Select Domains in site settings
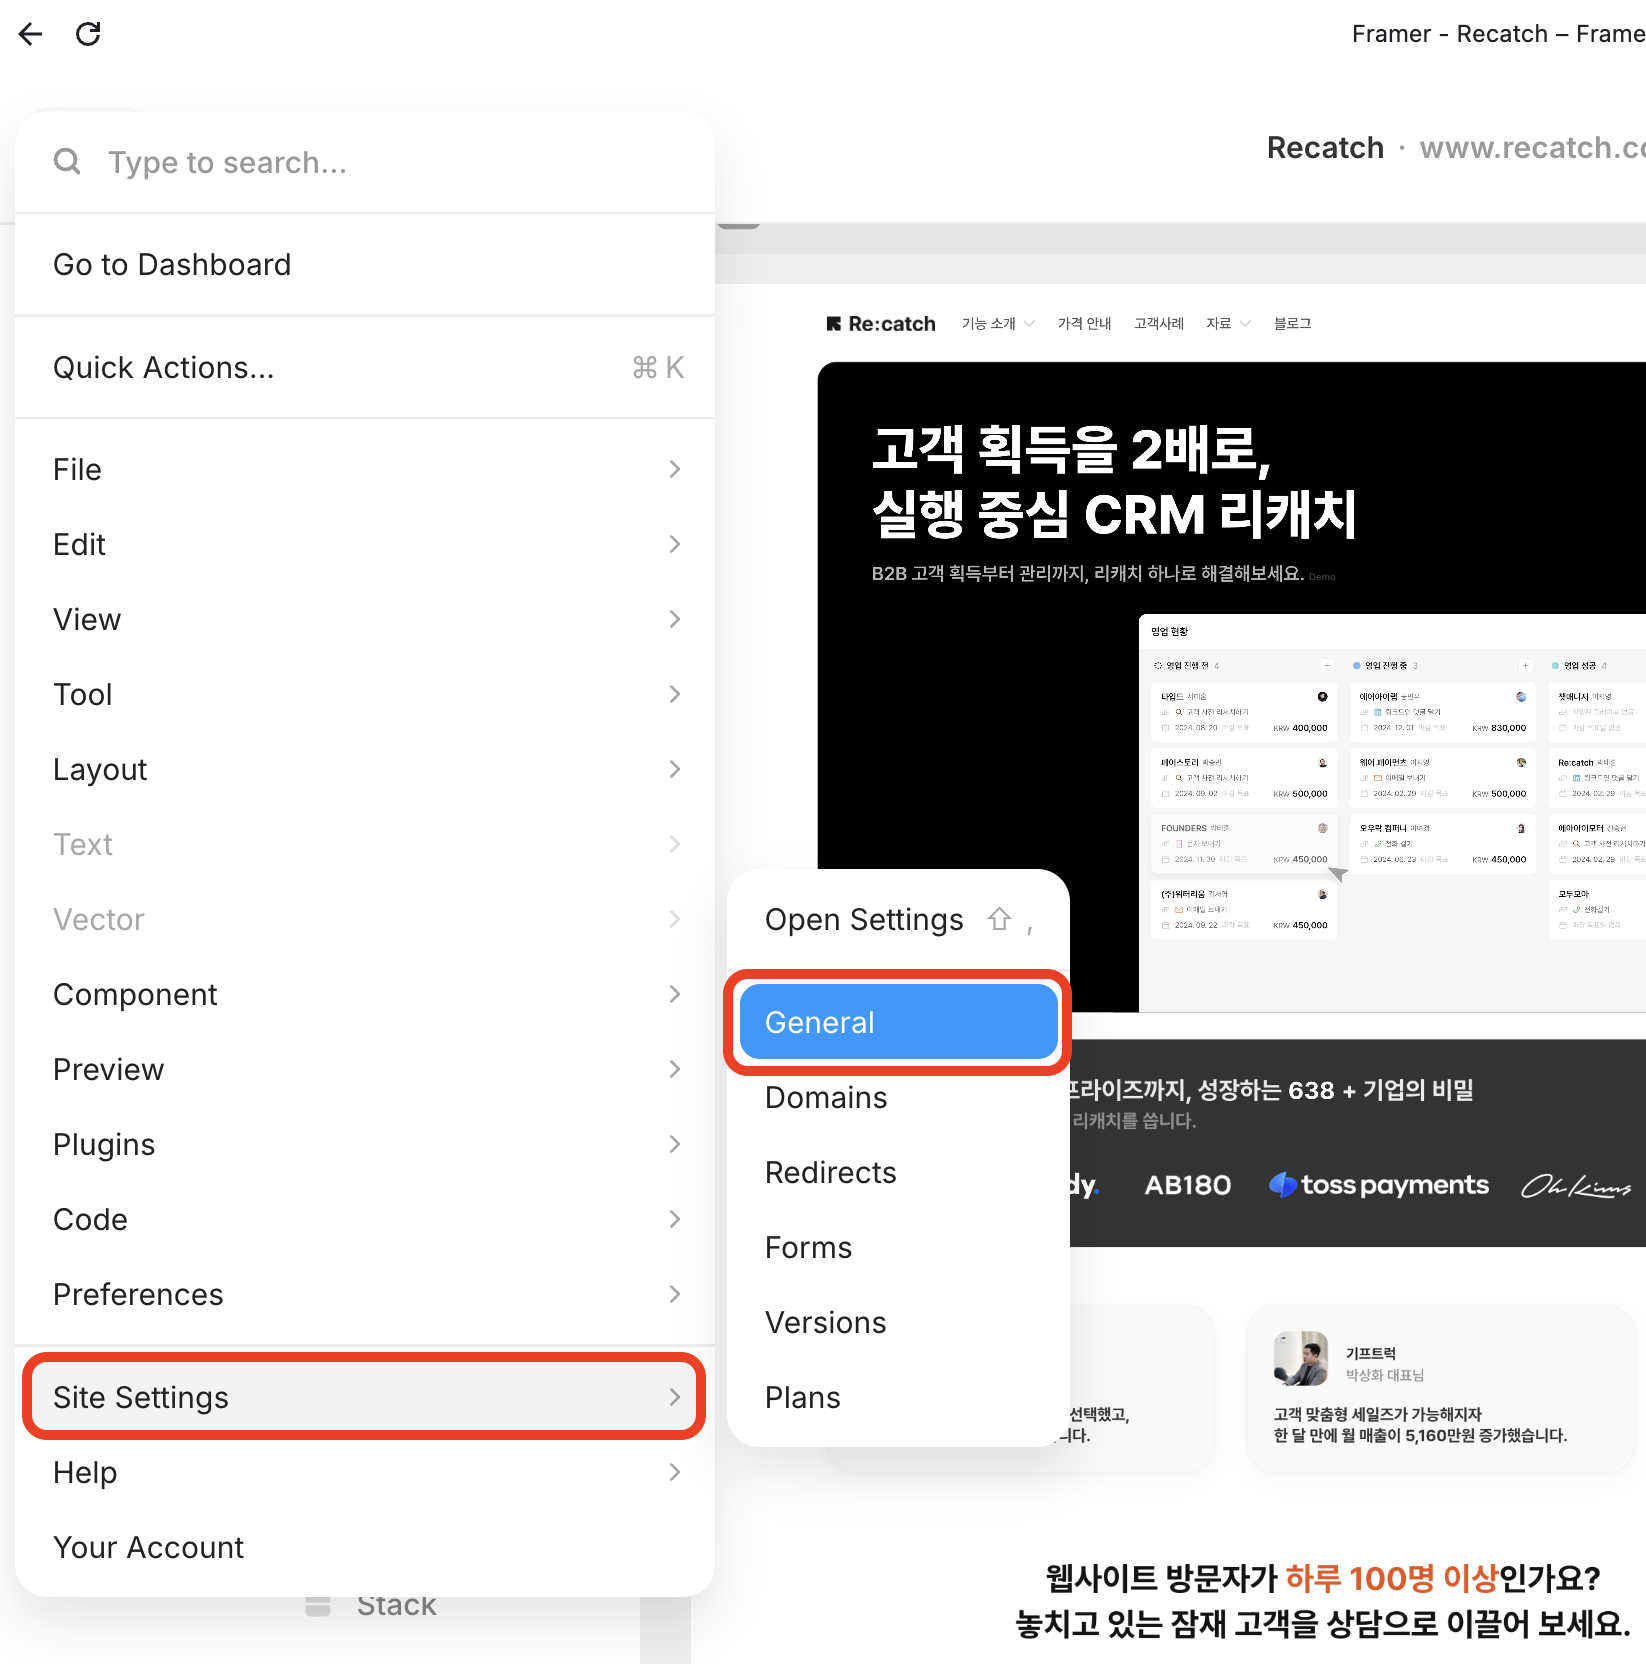Screen dimensions: 1646x1664 pyautogui.click(x=898, y=1097)
